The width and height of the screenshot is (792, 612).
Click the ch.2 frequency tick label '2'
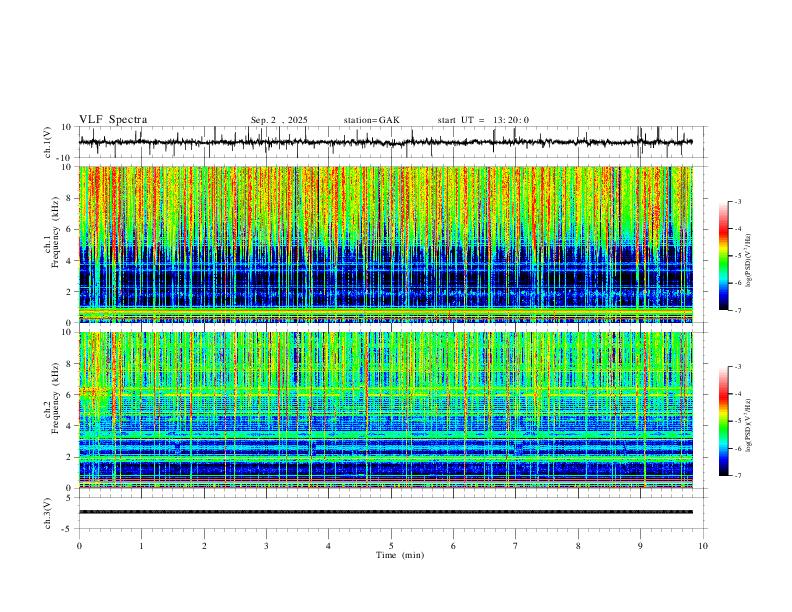pos(69,457)
